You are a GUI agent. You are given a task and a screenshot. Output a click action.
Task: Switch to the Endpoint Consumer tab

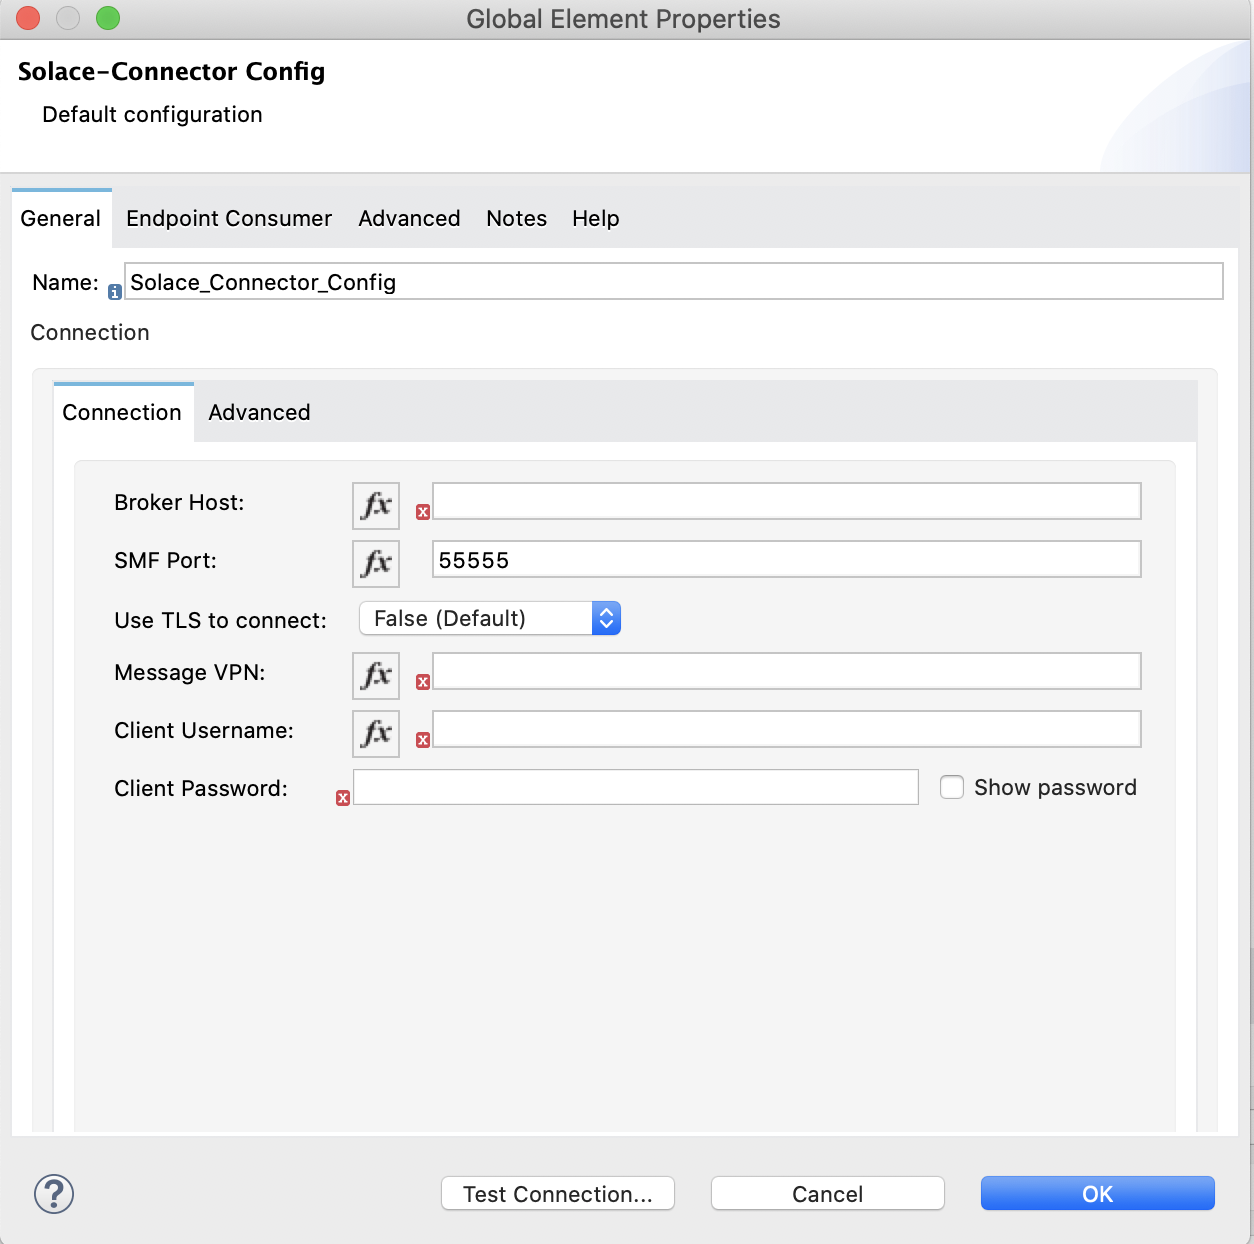[229, 219]
